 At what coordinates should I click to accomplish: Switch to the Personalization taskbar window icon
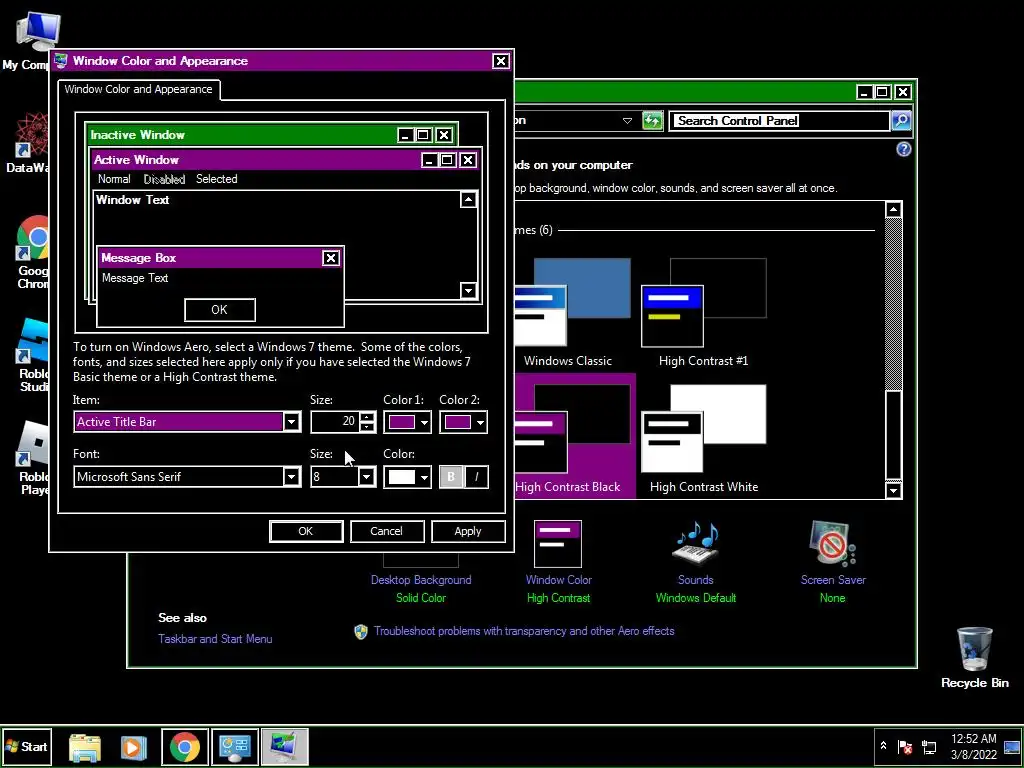pos(285,747)
